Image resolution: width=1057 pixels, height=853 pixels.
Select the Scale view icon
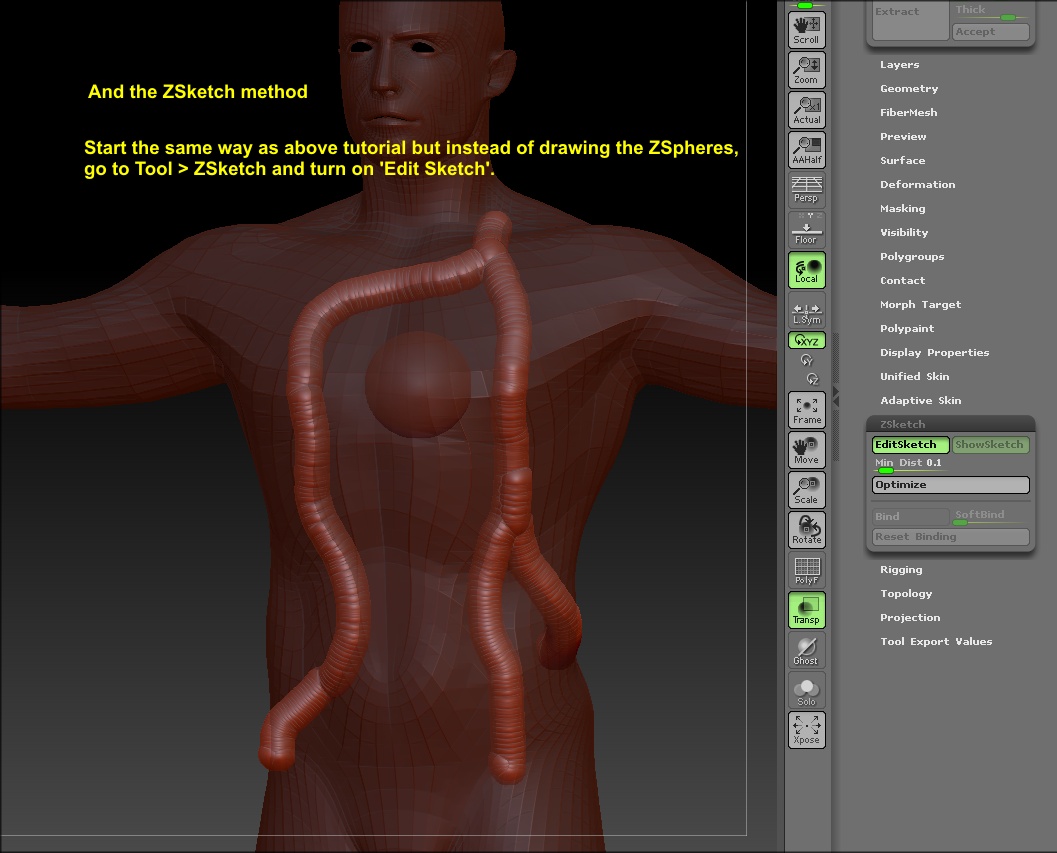pos(806,490)
